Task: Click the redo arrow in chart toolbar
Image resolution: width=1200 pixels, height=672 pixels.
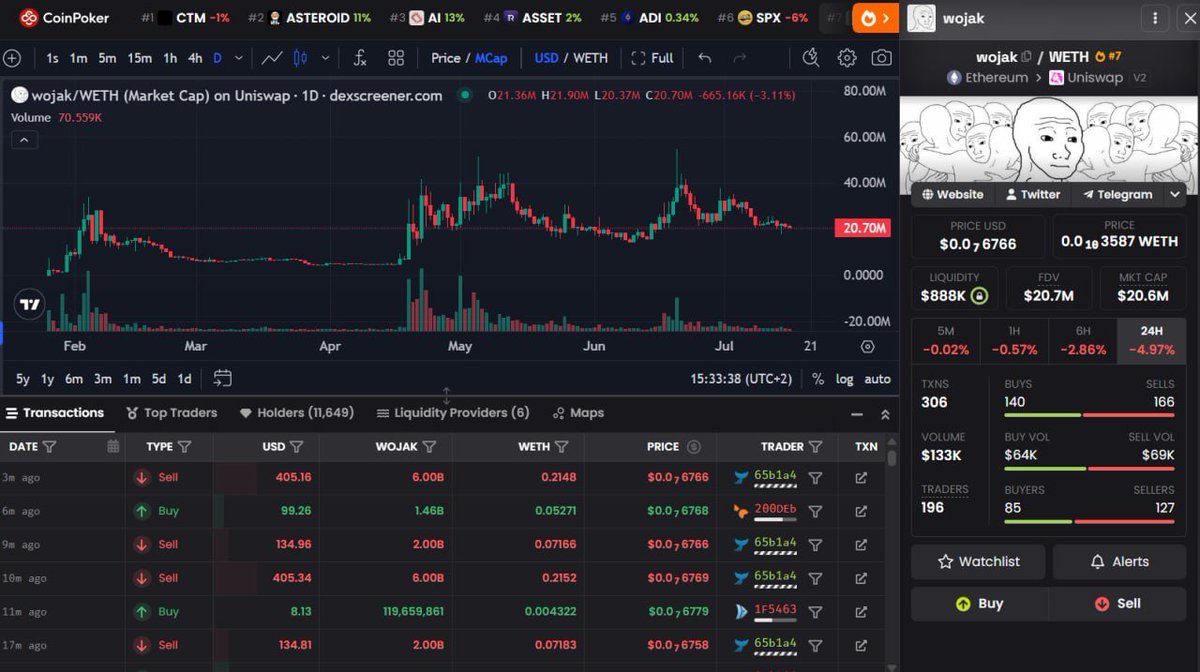Action: point(740,58)
